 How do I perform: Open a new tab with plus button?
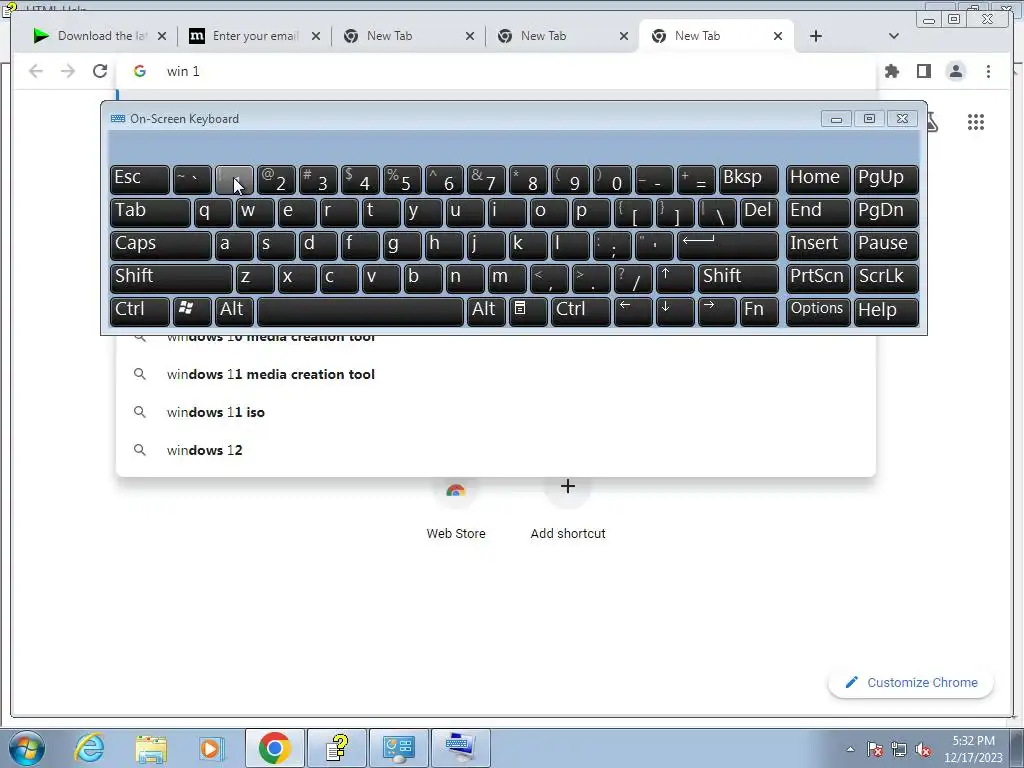tap(816, 36)
